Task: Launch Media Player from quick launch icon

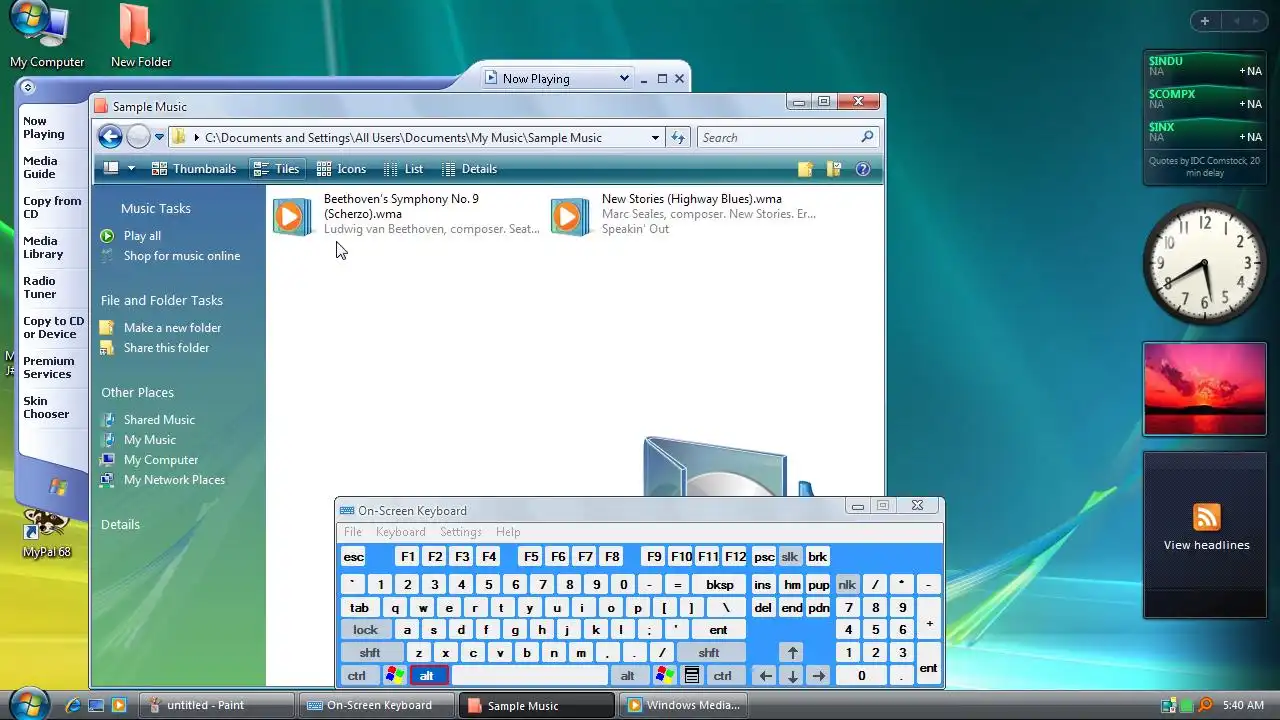Action: tap(119, 705)
